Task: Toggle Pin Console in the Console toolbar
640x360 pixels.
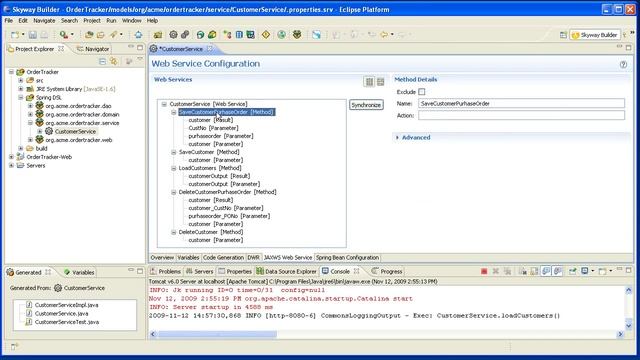Action: tap(573, 271)
